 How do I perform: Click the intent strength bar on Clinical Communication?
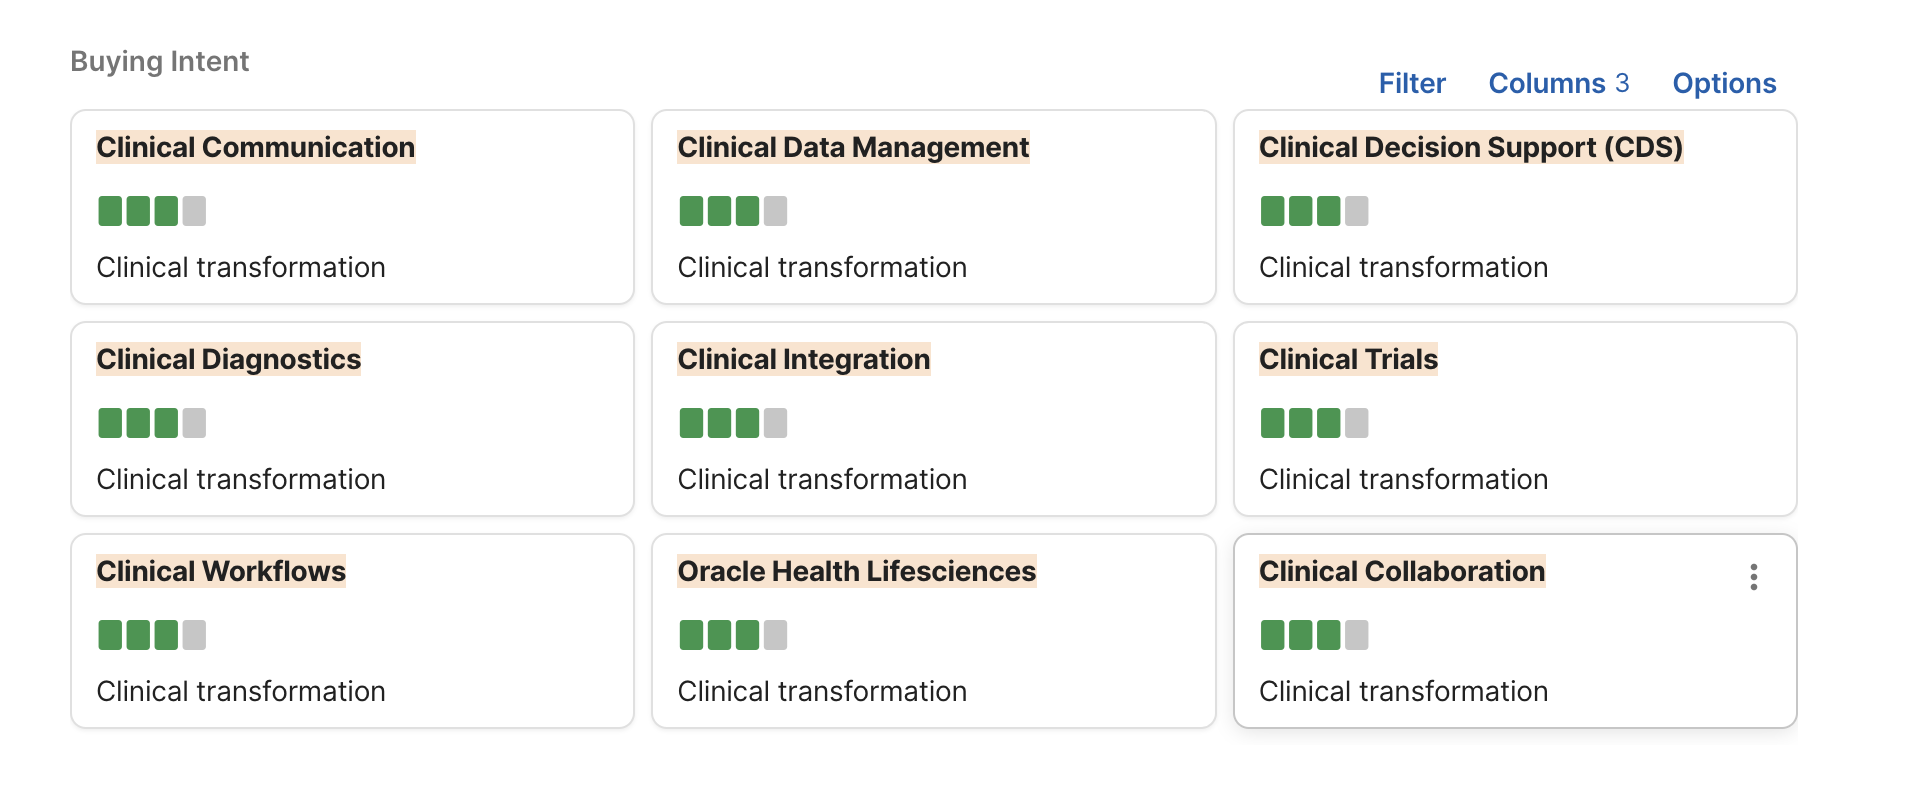coord(152,211)
